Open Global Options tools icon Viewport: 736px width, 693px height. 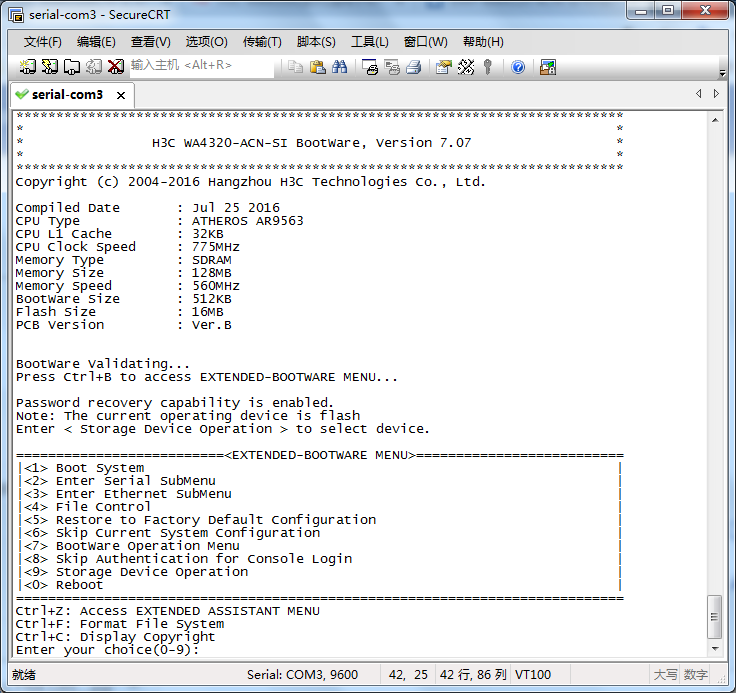click(x=466, y=67)
